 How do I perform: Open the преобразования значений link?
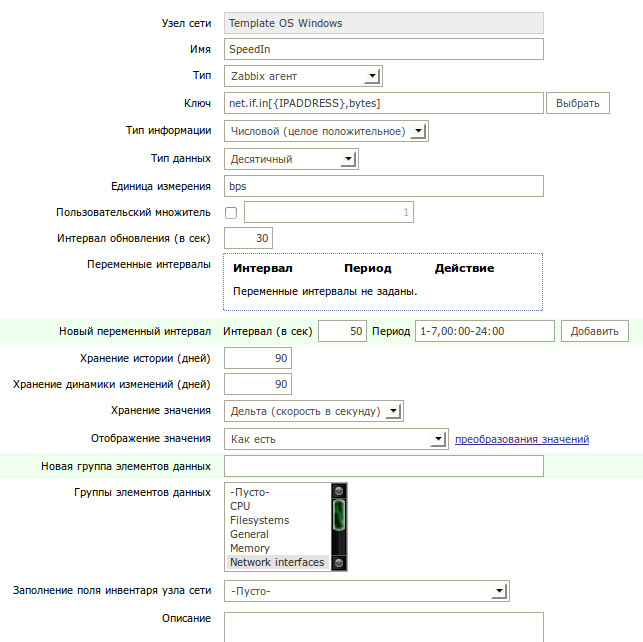(x=522, y=439)
